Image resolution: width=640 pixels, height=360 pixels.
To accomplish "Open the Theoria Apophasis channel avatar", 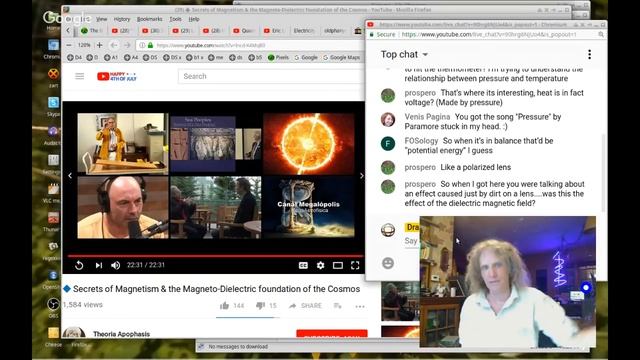I will 74,332.
